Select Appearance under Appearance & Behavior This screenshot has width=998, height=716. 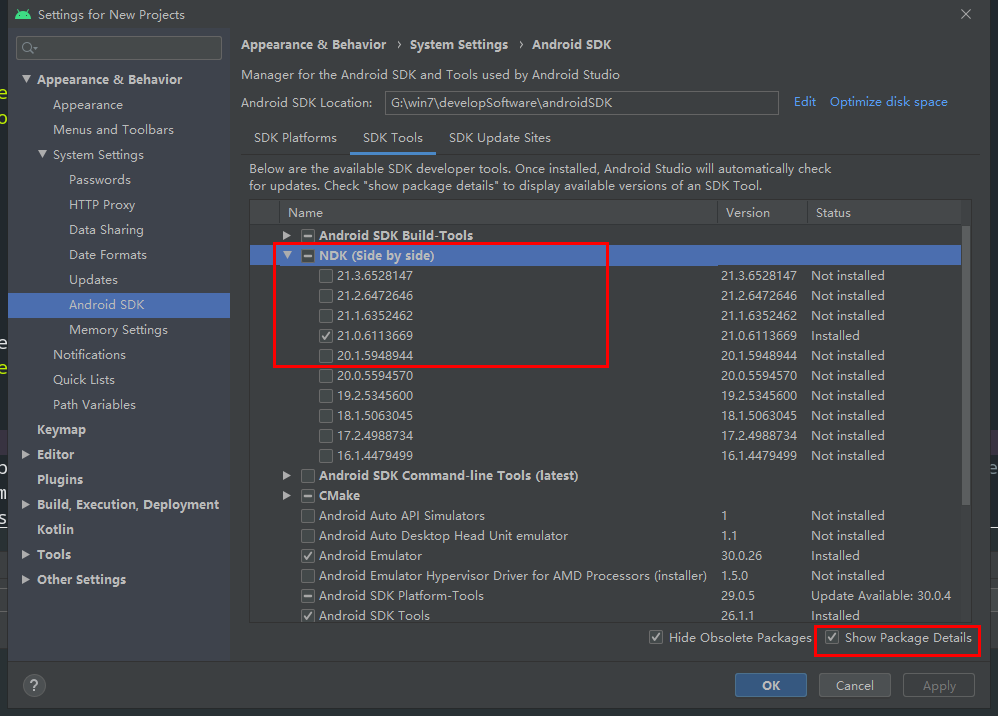[x=86, y=104]
